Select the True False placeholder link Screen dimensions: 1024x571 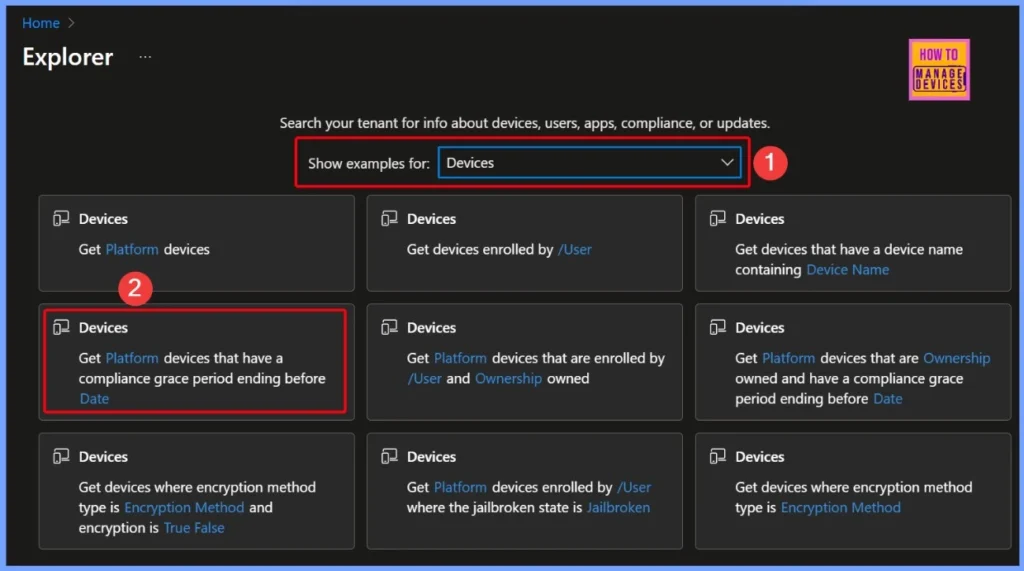point(194,527)
